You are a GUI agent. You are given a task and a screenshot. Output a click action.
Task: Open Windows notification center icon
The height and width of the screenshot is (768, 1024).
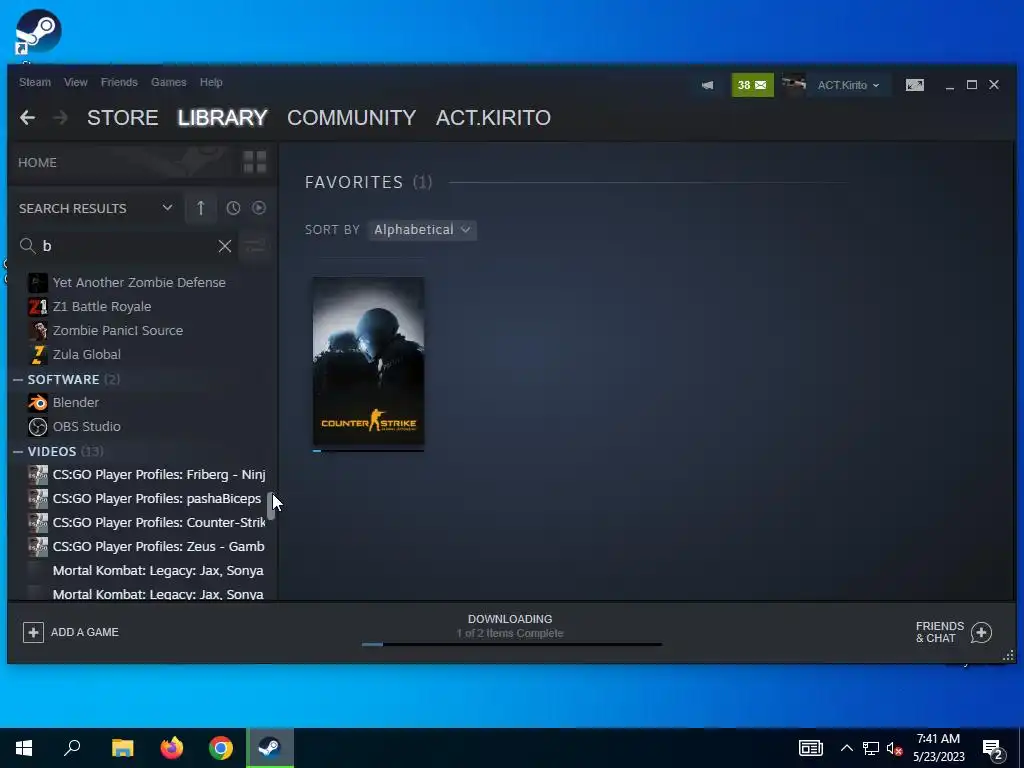pyautogui.click(x=993, y=749)
